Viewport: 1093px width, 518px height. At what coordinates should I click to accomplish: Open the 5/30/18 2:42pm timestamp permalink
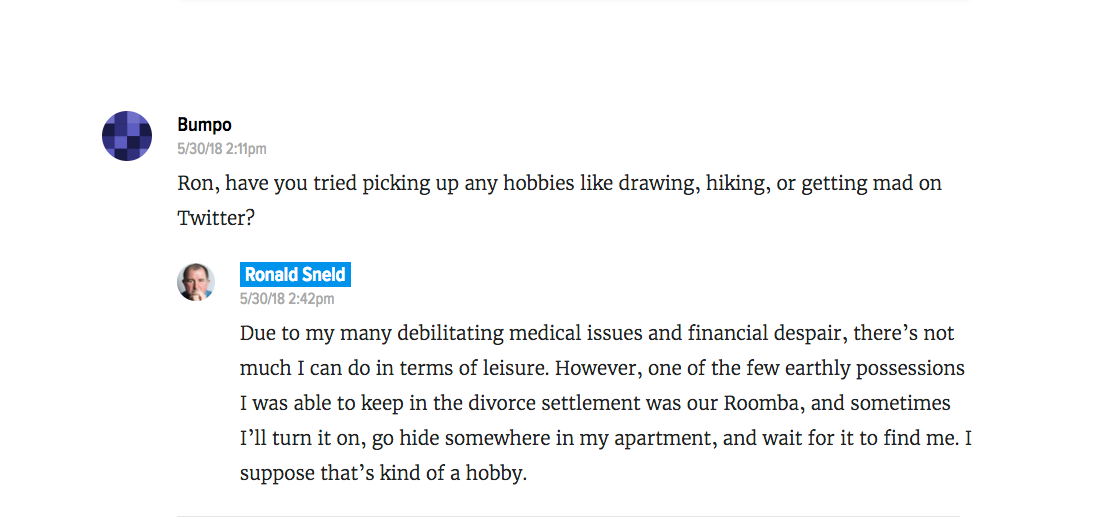pyautogui.click(x=286, y=299)
